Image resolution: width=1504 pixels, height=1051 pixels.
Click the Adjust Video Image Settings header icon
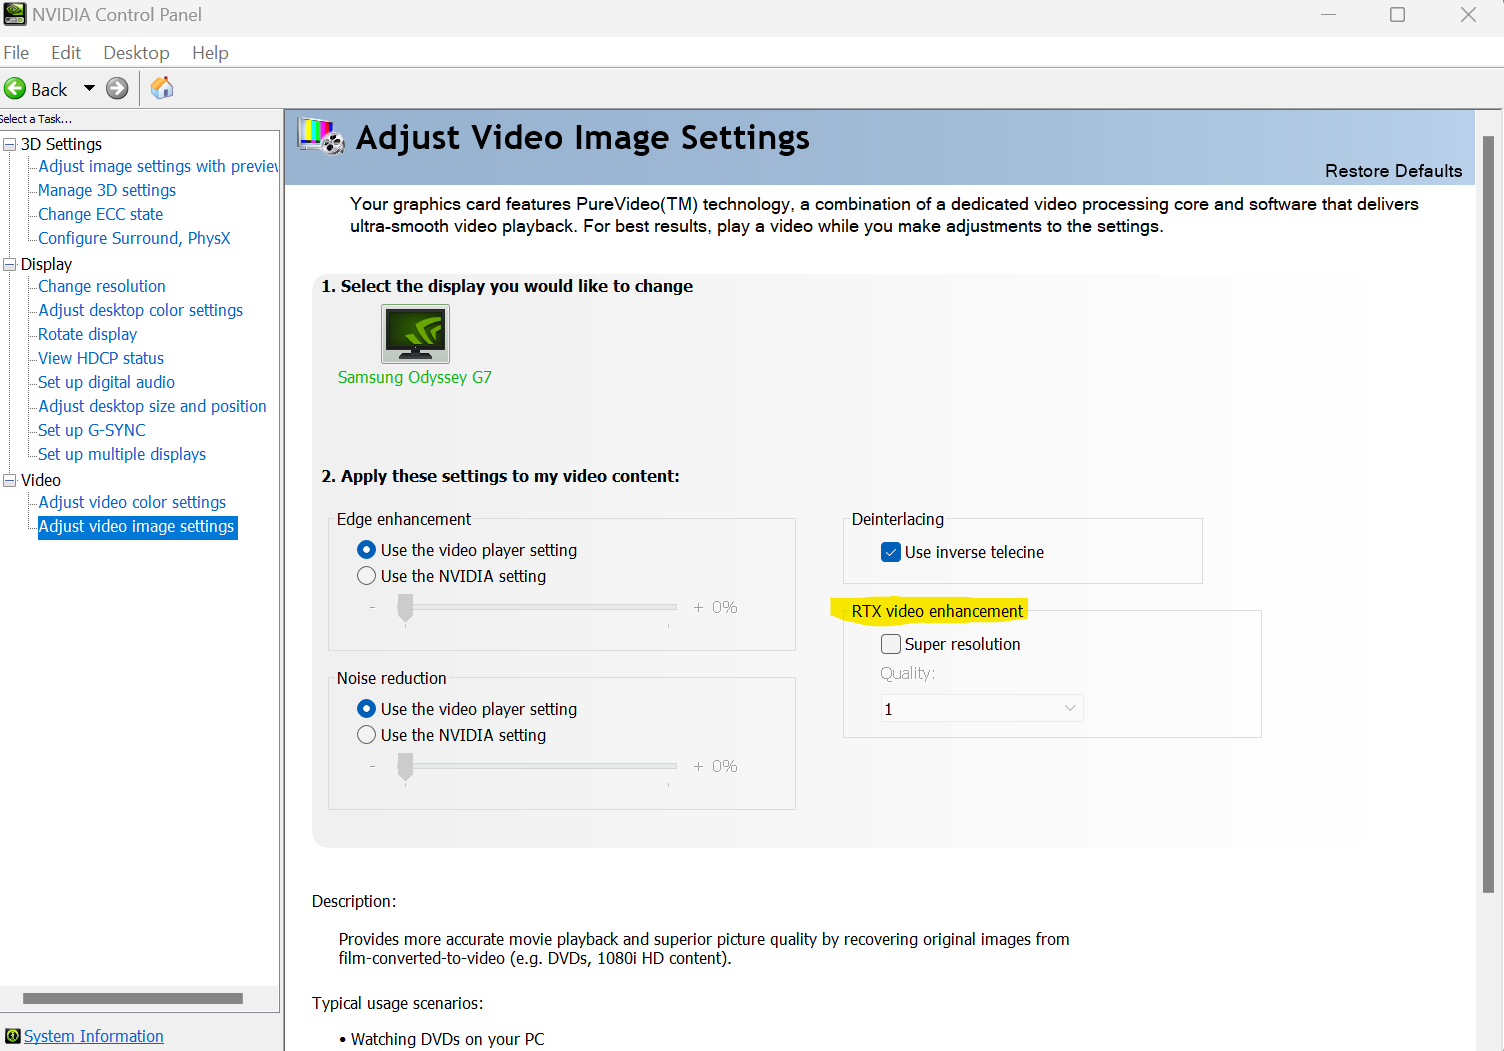[x=321, y=136]
